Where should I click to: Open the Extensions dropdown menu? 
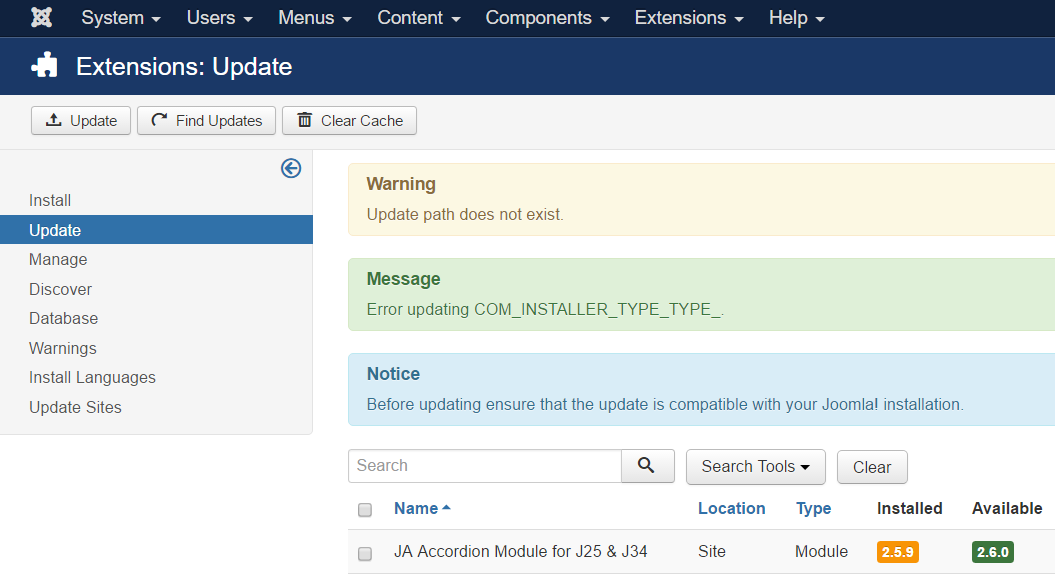(x=689, y=18)
